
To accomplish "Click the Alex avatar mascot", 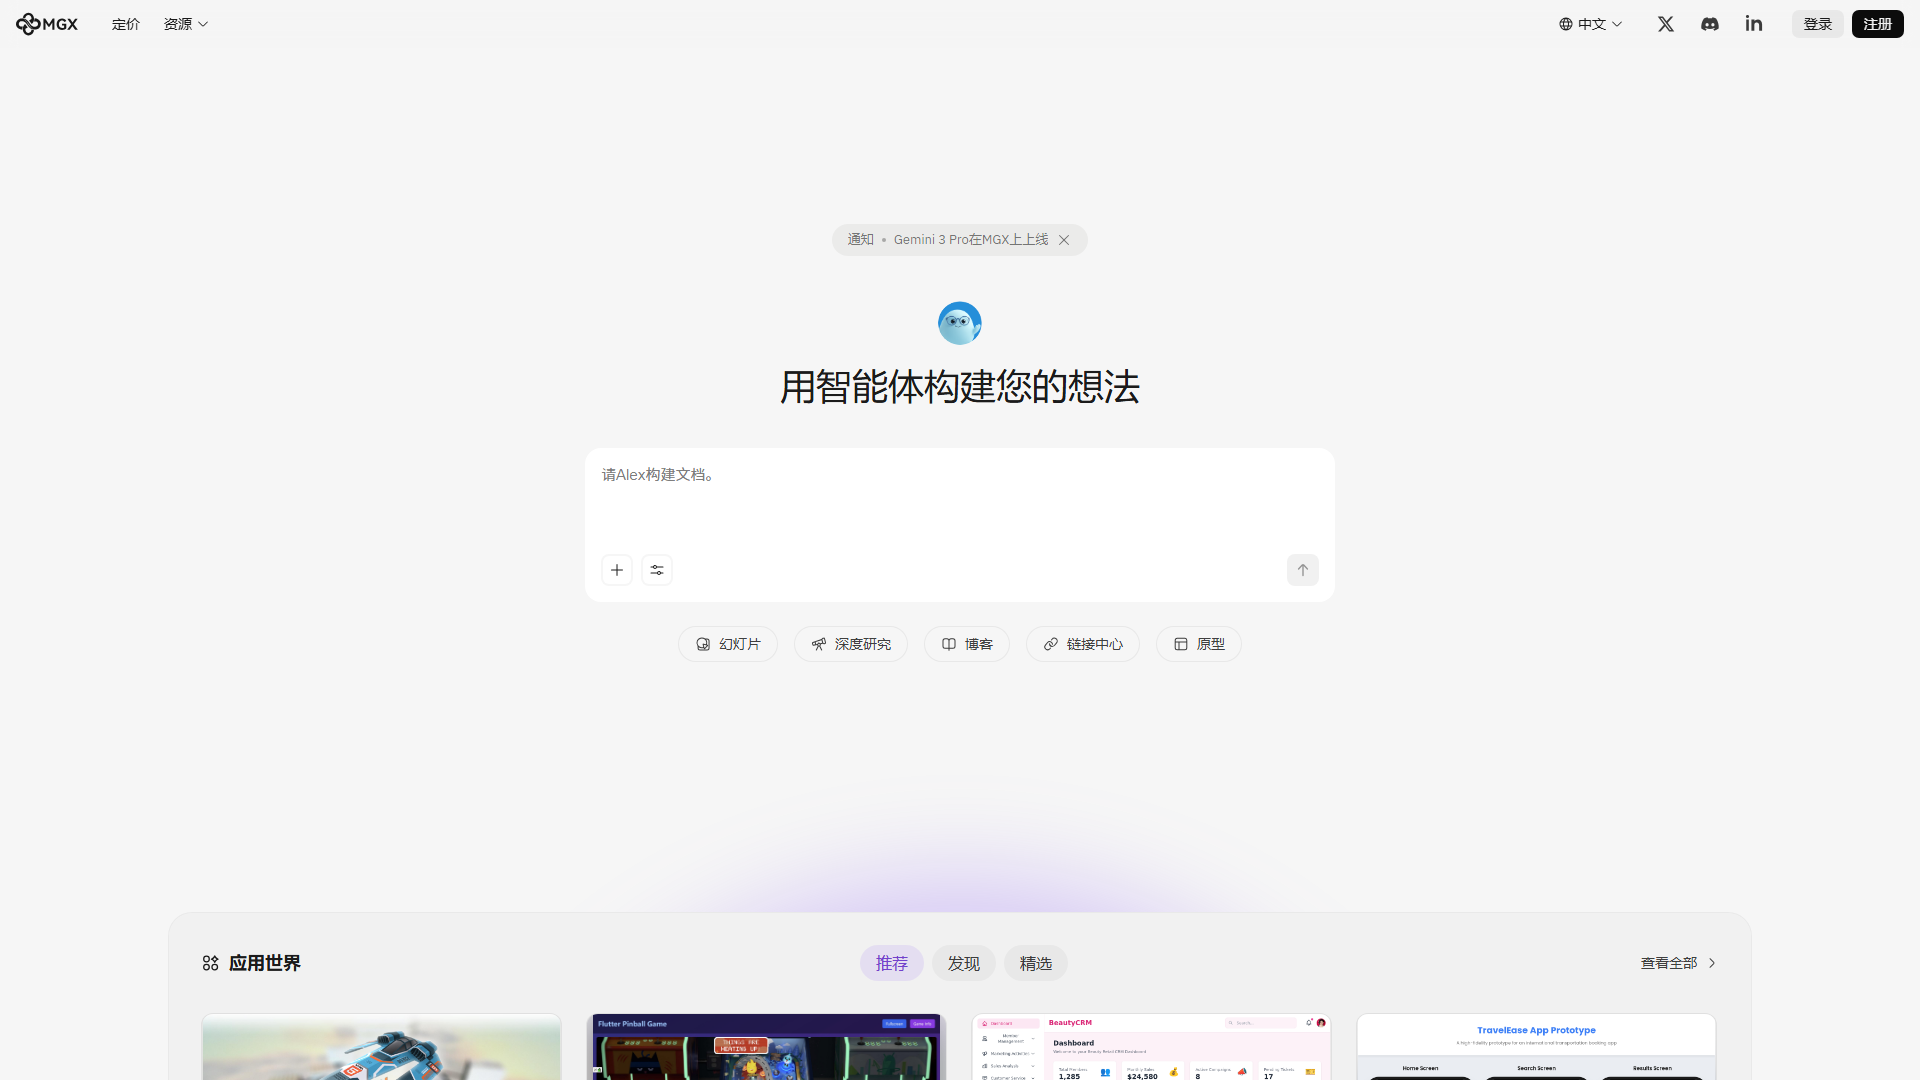I will tap(960, 323).
